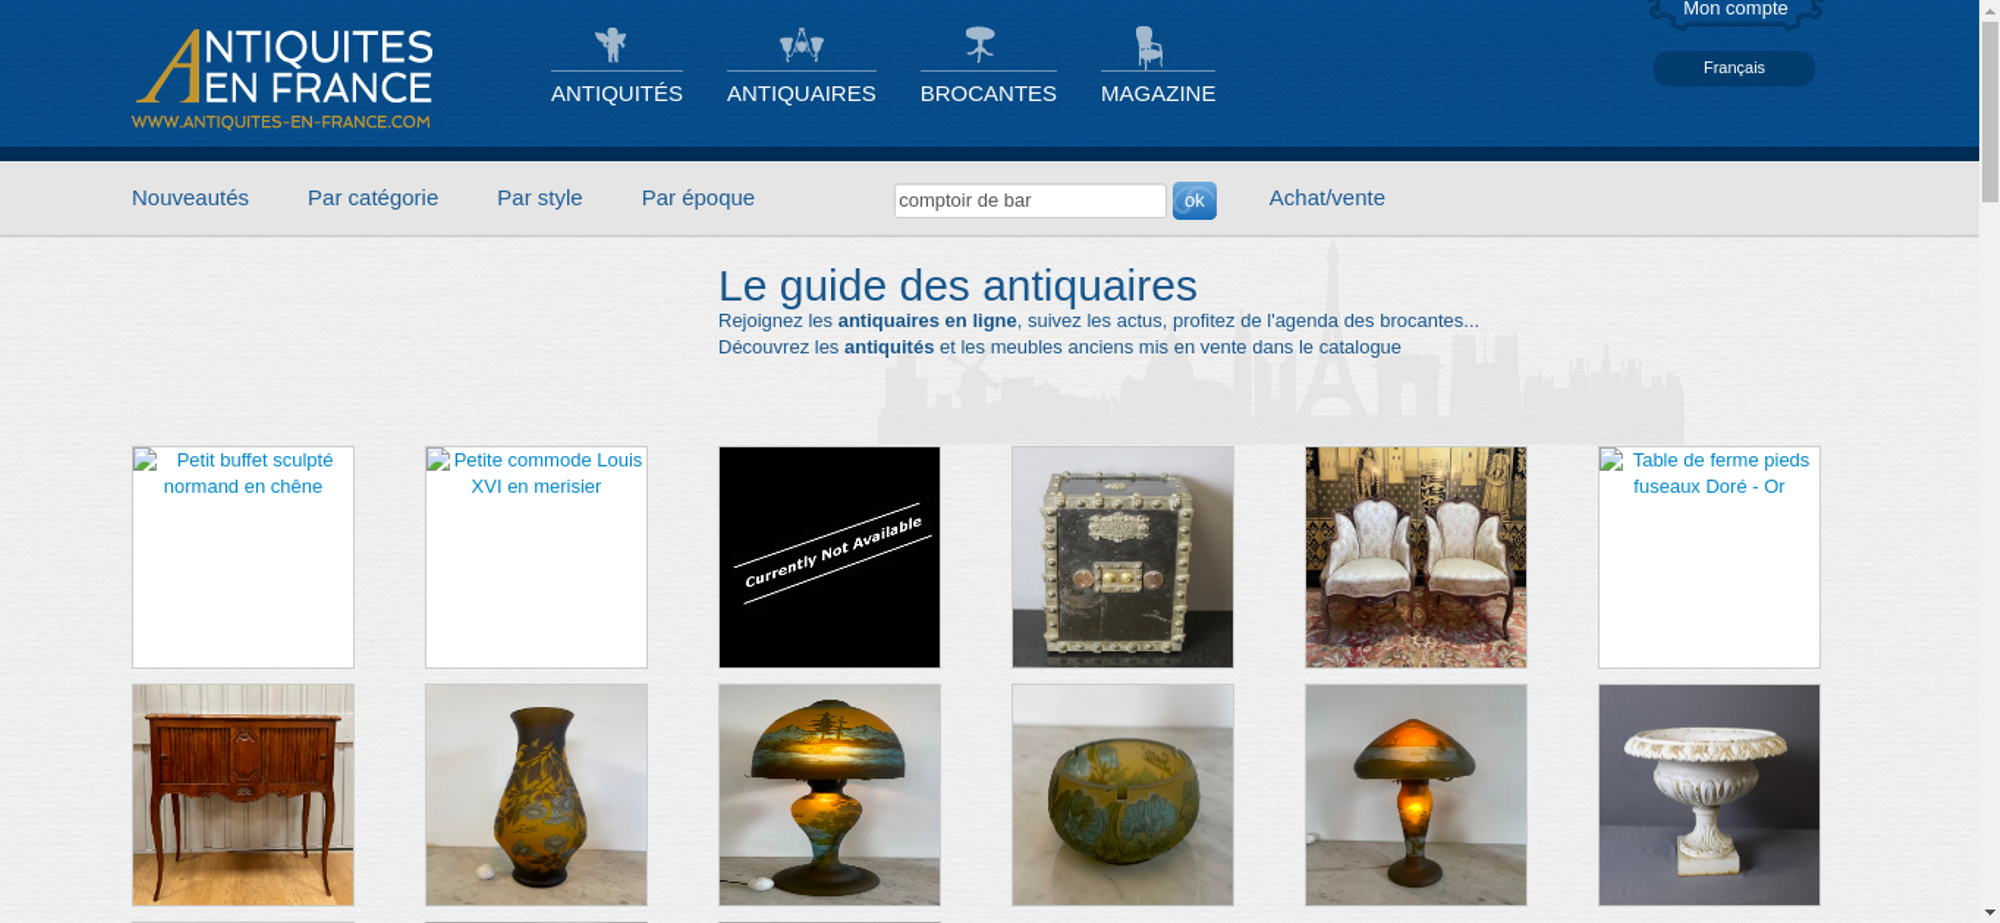
Task: Click the Antiquités en France logo
Action: click(x=283, y=79)
